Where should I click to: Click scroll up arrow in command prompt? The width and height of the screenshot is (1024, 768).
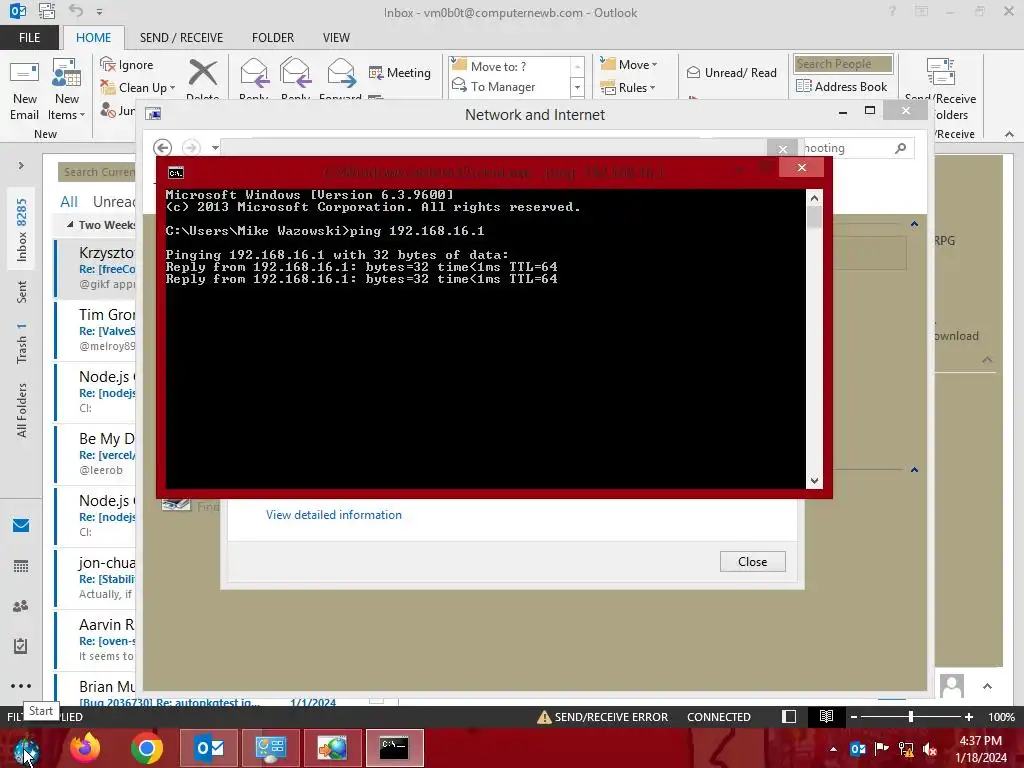pos(814,198)
